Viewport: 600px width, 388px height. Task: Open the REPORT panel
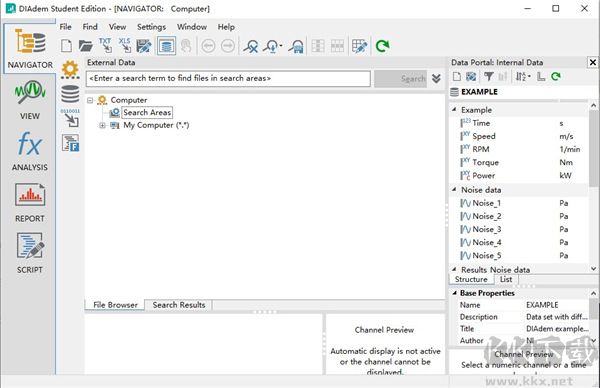pos(29,203)
